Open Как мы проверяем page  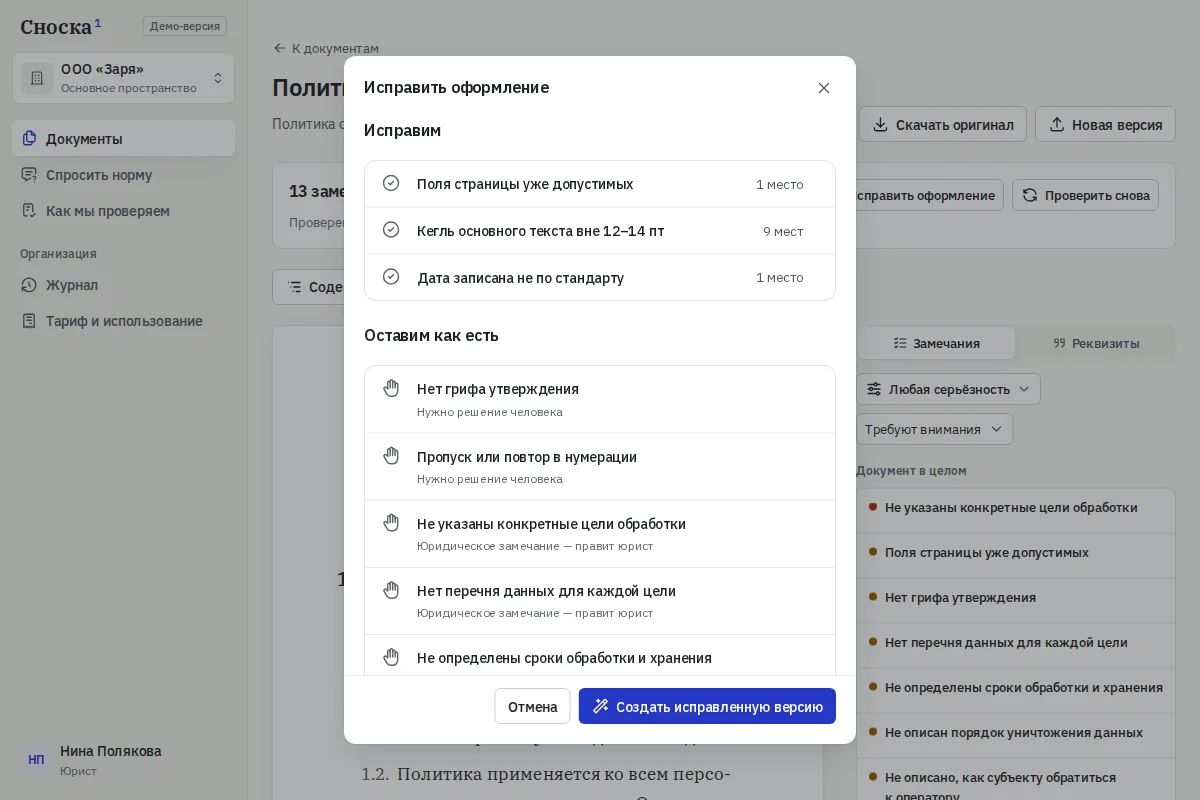[x=123, y=211]
